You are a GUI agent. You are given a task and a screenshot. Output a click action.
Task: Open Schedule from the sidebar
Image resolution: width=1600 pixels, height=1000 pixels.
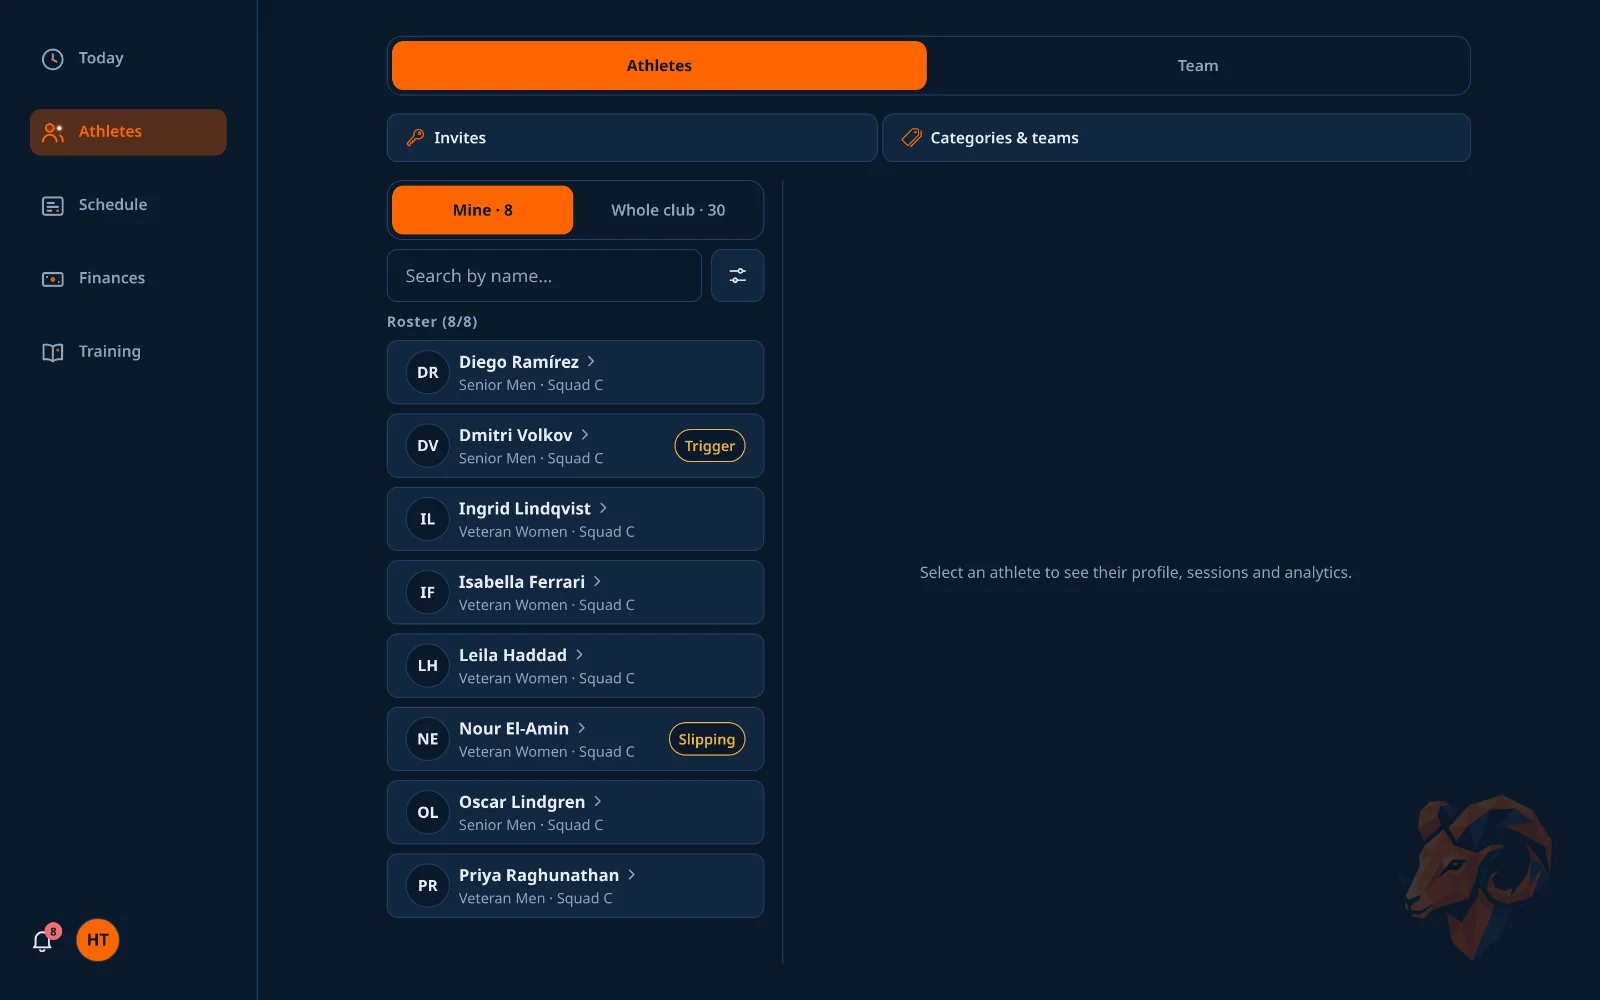[x=128, y=206]
